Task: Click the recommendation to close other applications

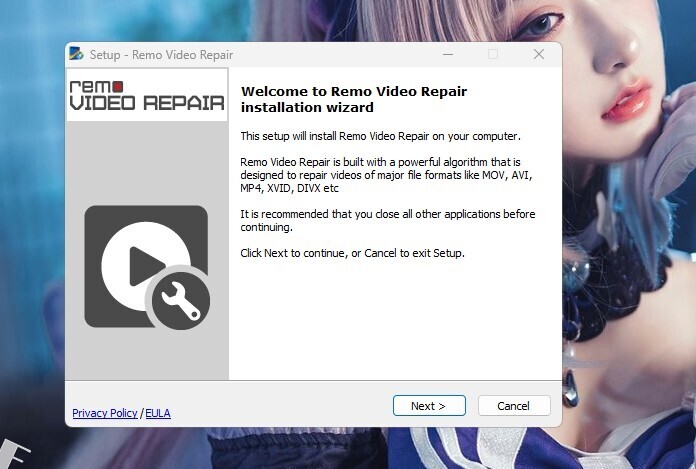Action: pos(387,221)
